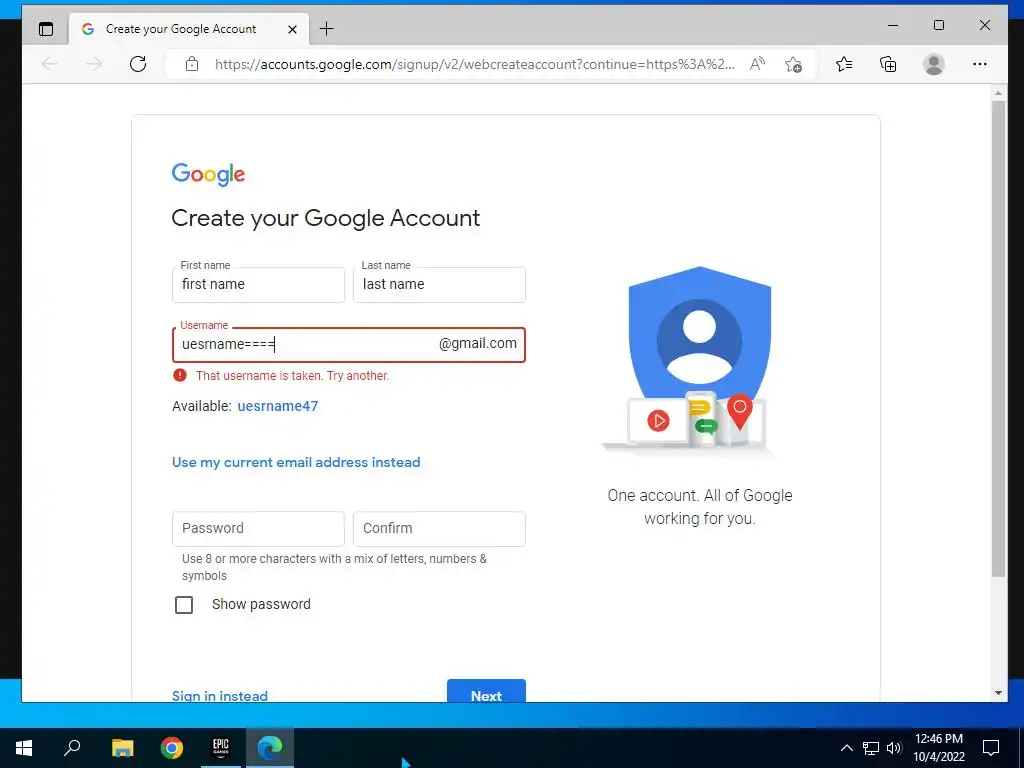
Task: Click the page scrollbar thumb
Action: click(998, 338)
